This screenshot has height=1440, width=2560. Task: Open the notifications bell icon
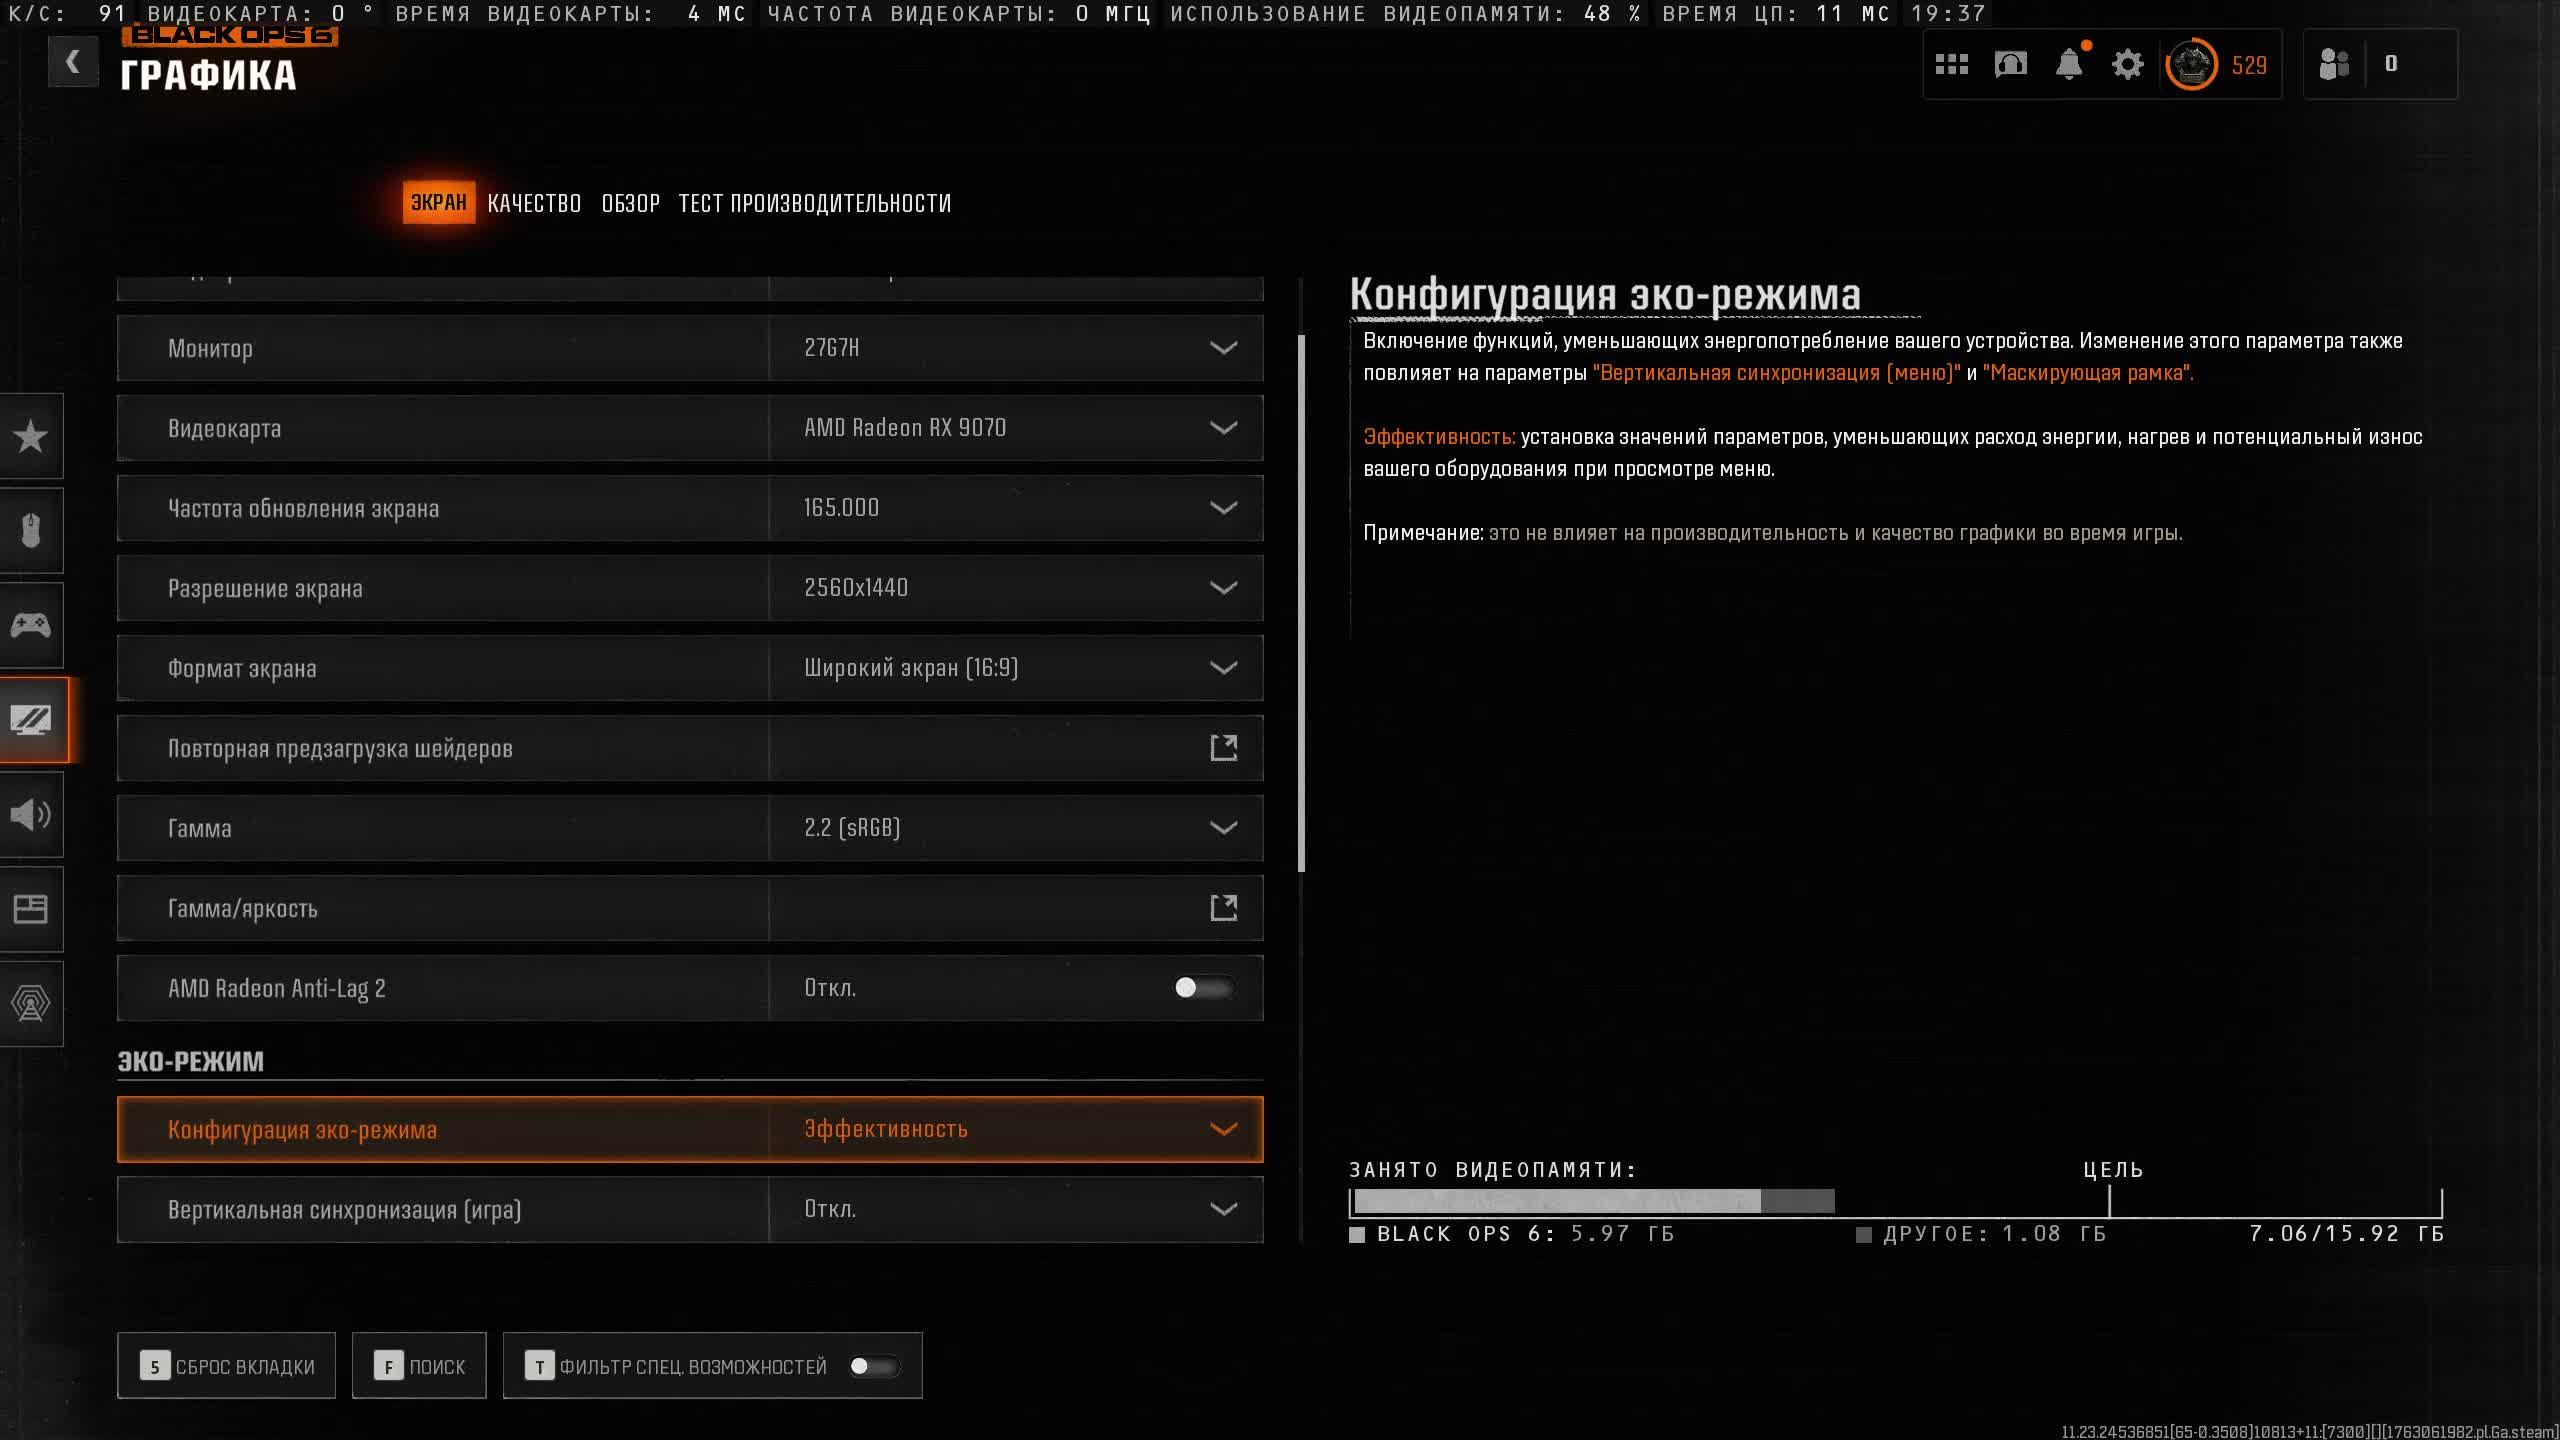coord(2069,65)
